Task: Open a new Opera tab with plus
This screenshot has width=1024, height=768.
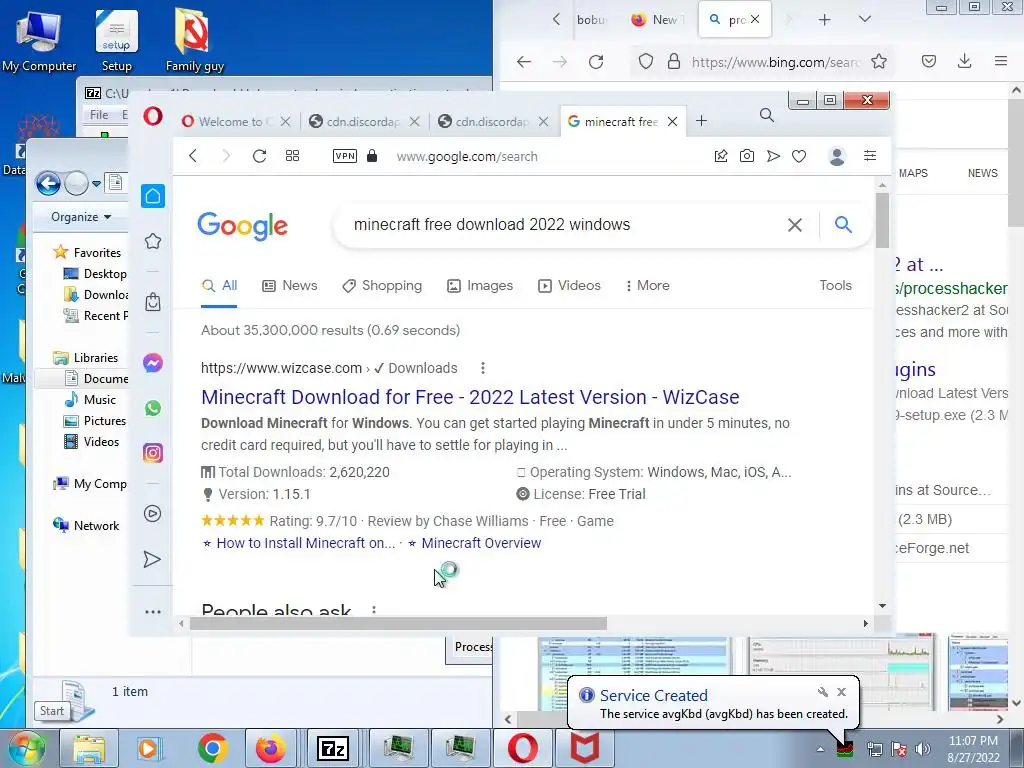Action: (x=701, y=121)
